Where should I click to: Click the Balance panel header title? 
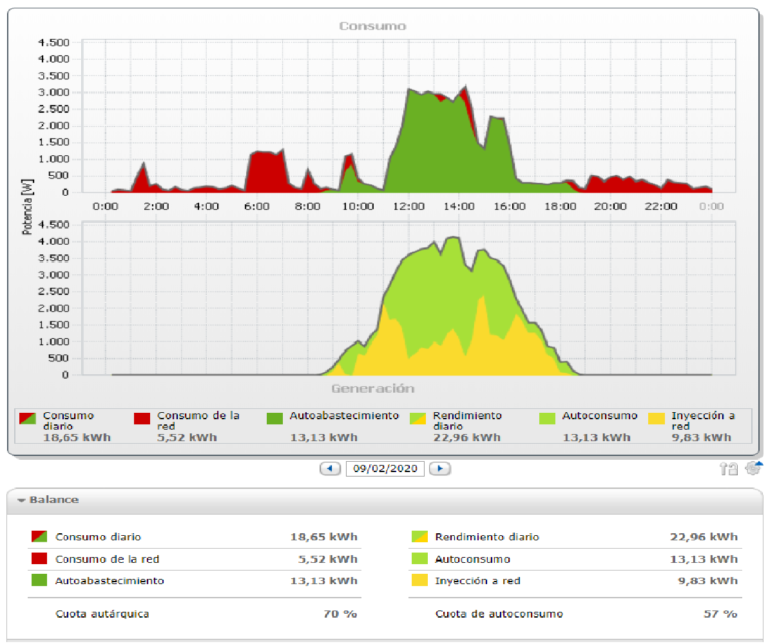[x=54, y=500]
